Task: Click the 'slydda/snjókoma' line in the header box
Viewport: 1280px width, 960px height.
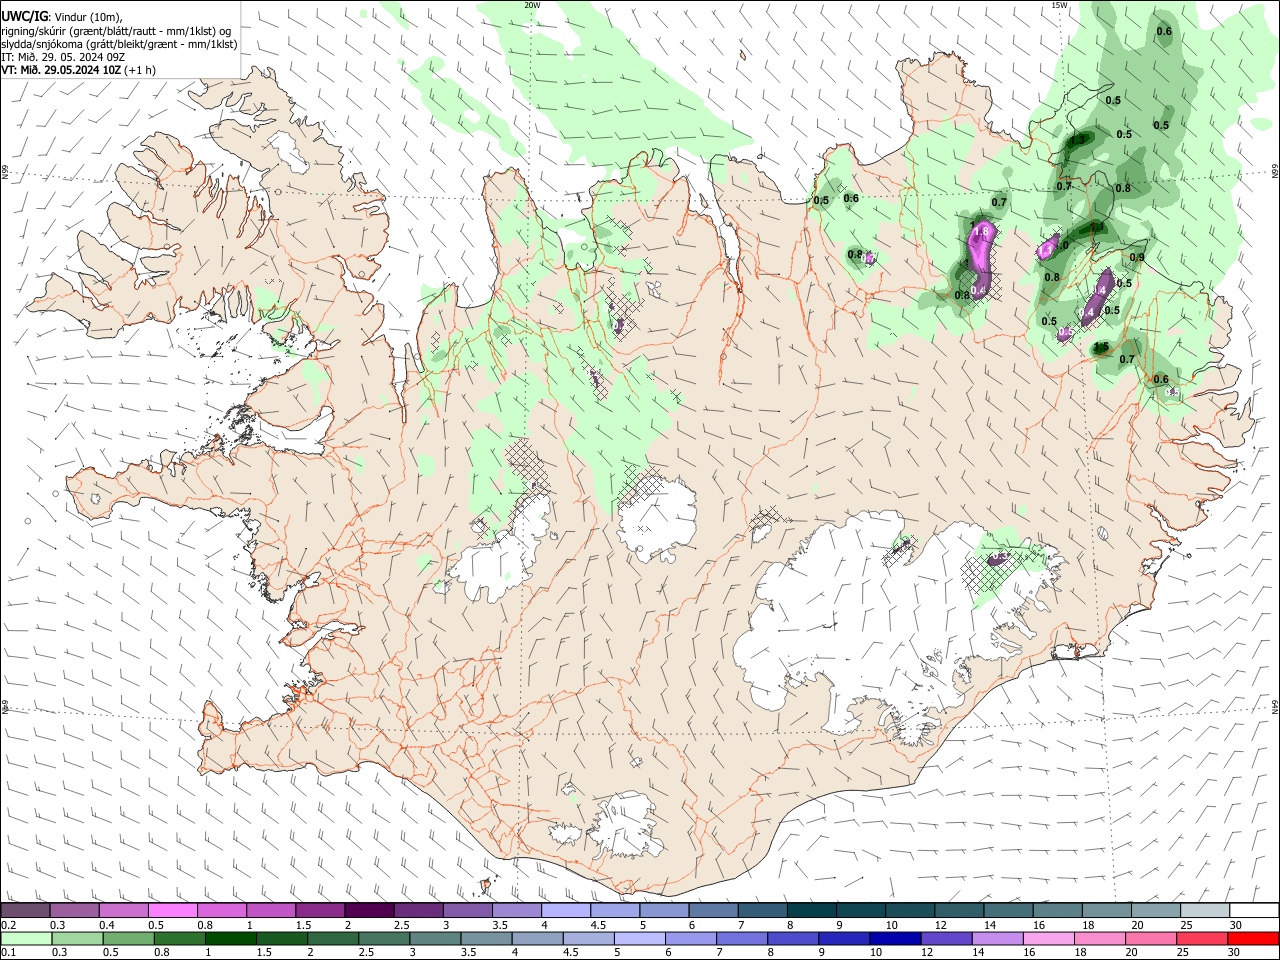Action: 120,44
